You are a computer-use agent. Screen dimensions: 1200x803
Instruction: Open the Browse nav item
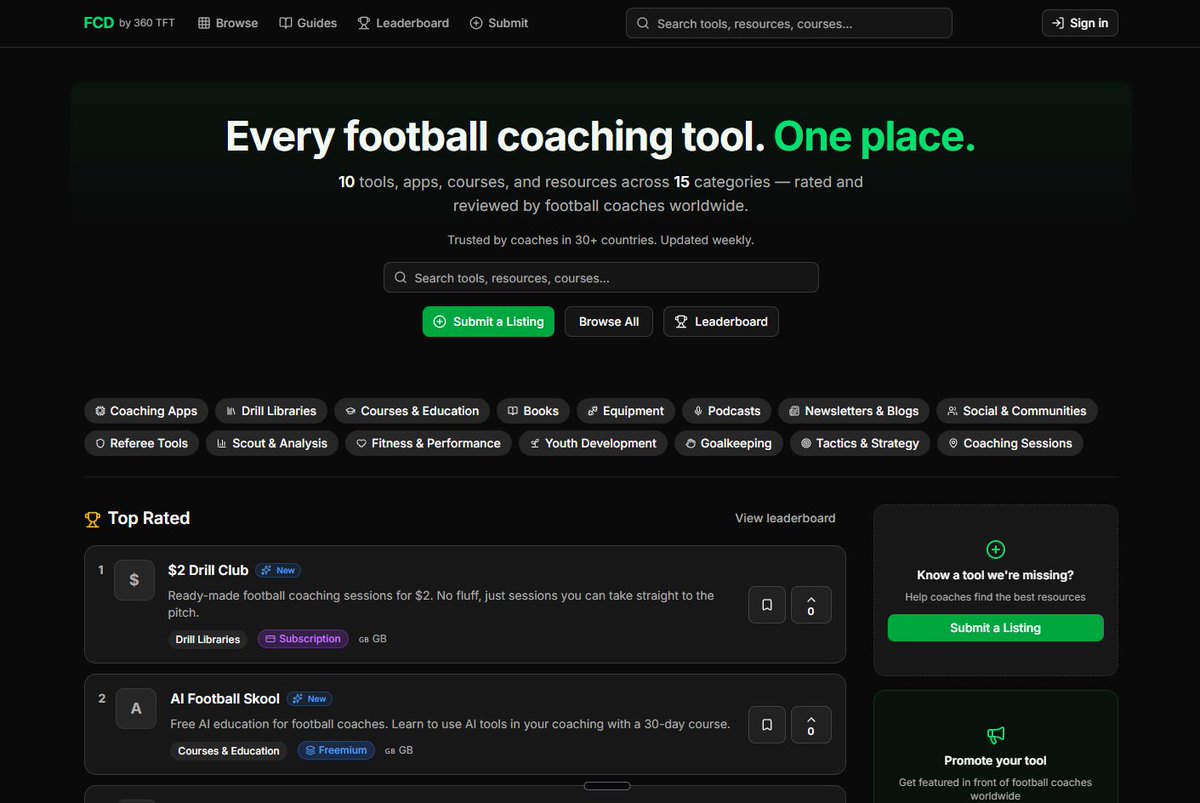tap(228, 23)
